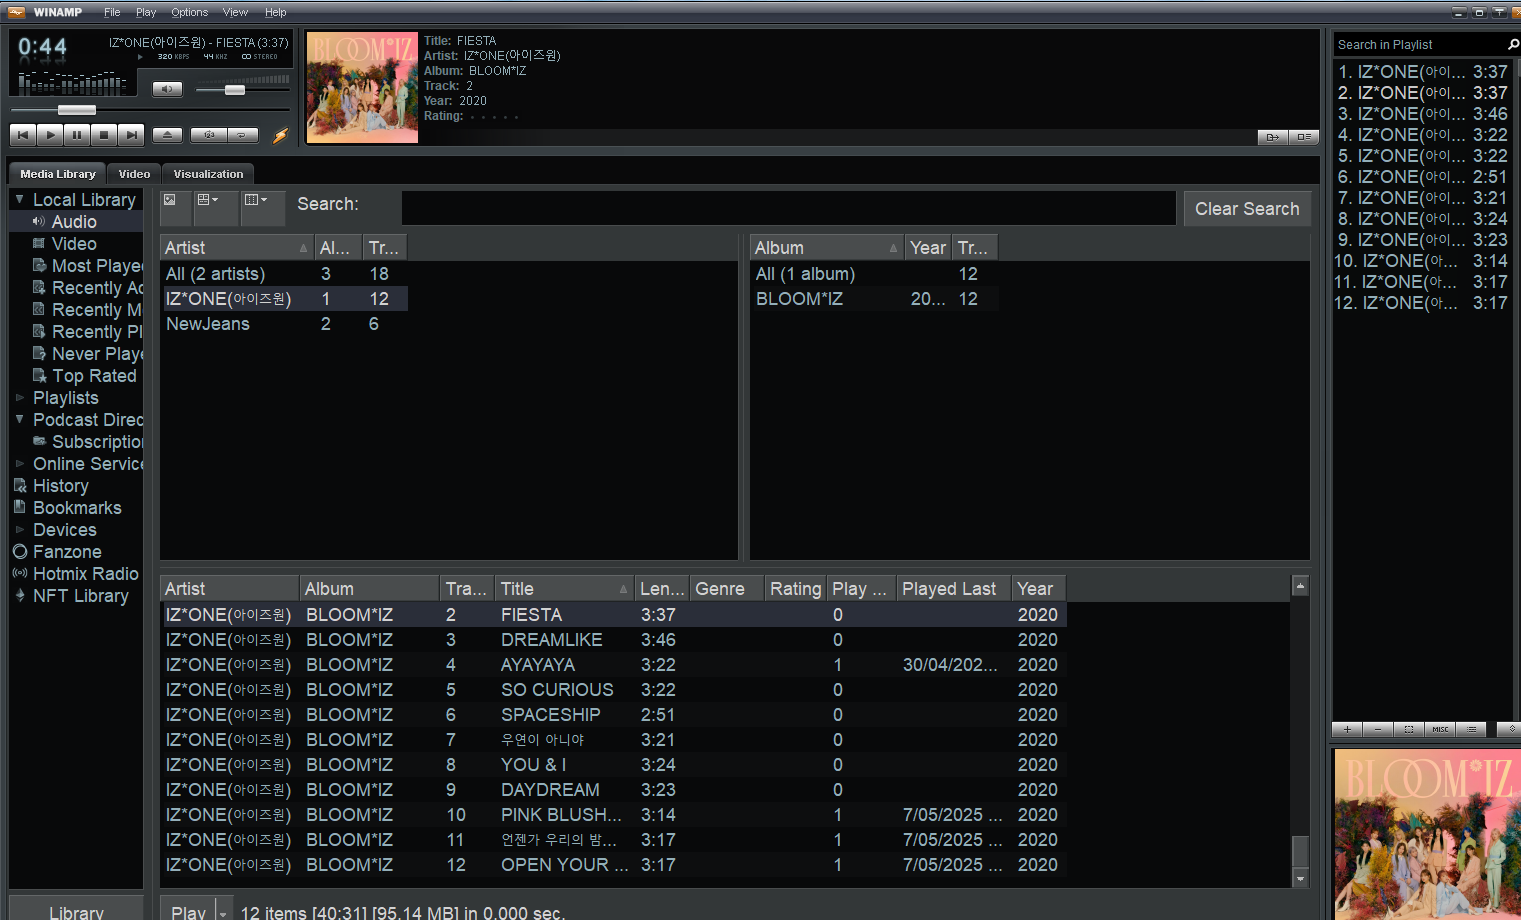Click the playlist Remove (−) button
Image resolution: width=1521 pixels, height=920 pixels.
[x=1378, y=729]
